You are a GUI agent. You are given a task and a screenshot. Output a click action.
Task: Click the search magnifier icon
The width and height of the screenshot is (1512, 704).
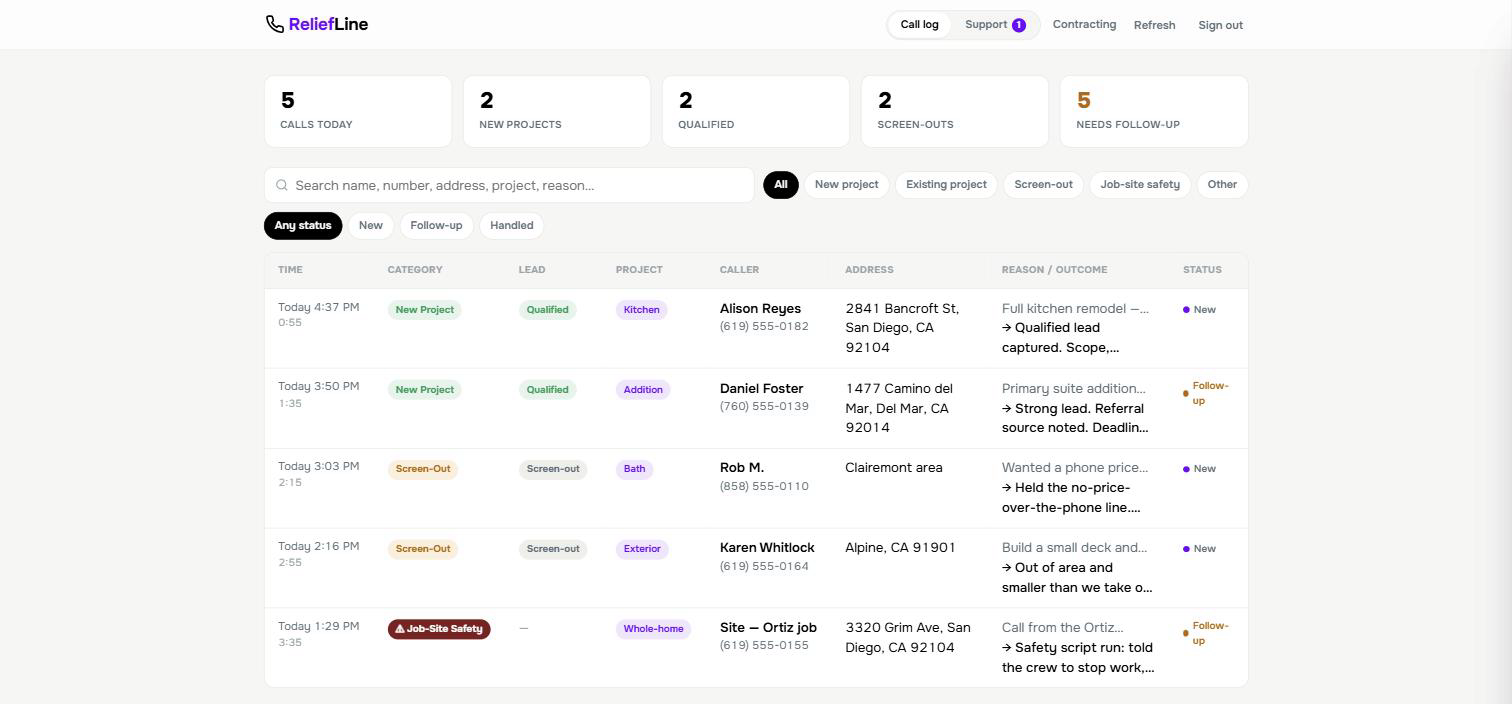coord(282,185)
